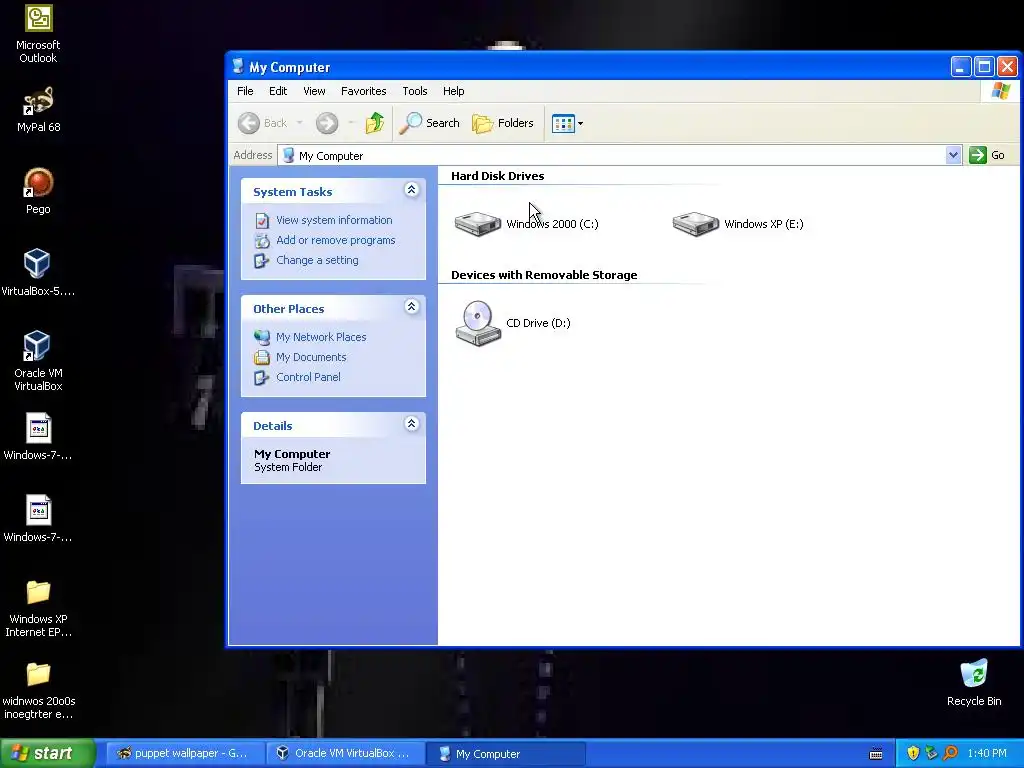Open My Network Places link

pos(321,337)
